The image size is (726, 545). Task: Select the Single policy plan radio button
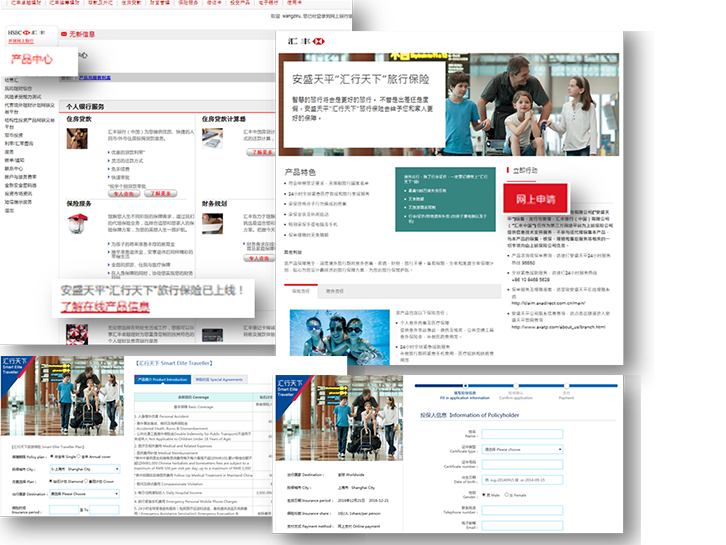pyautogui.click(x=51, y=457)
